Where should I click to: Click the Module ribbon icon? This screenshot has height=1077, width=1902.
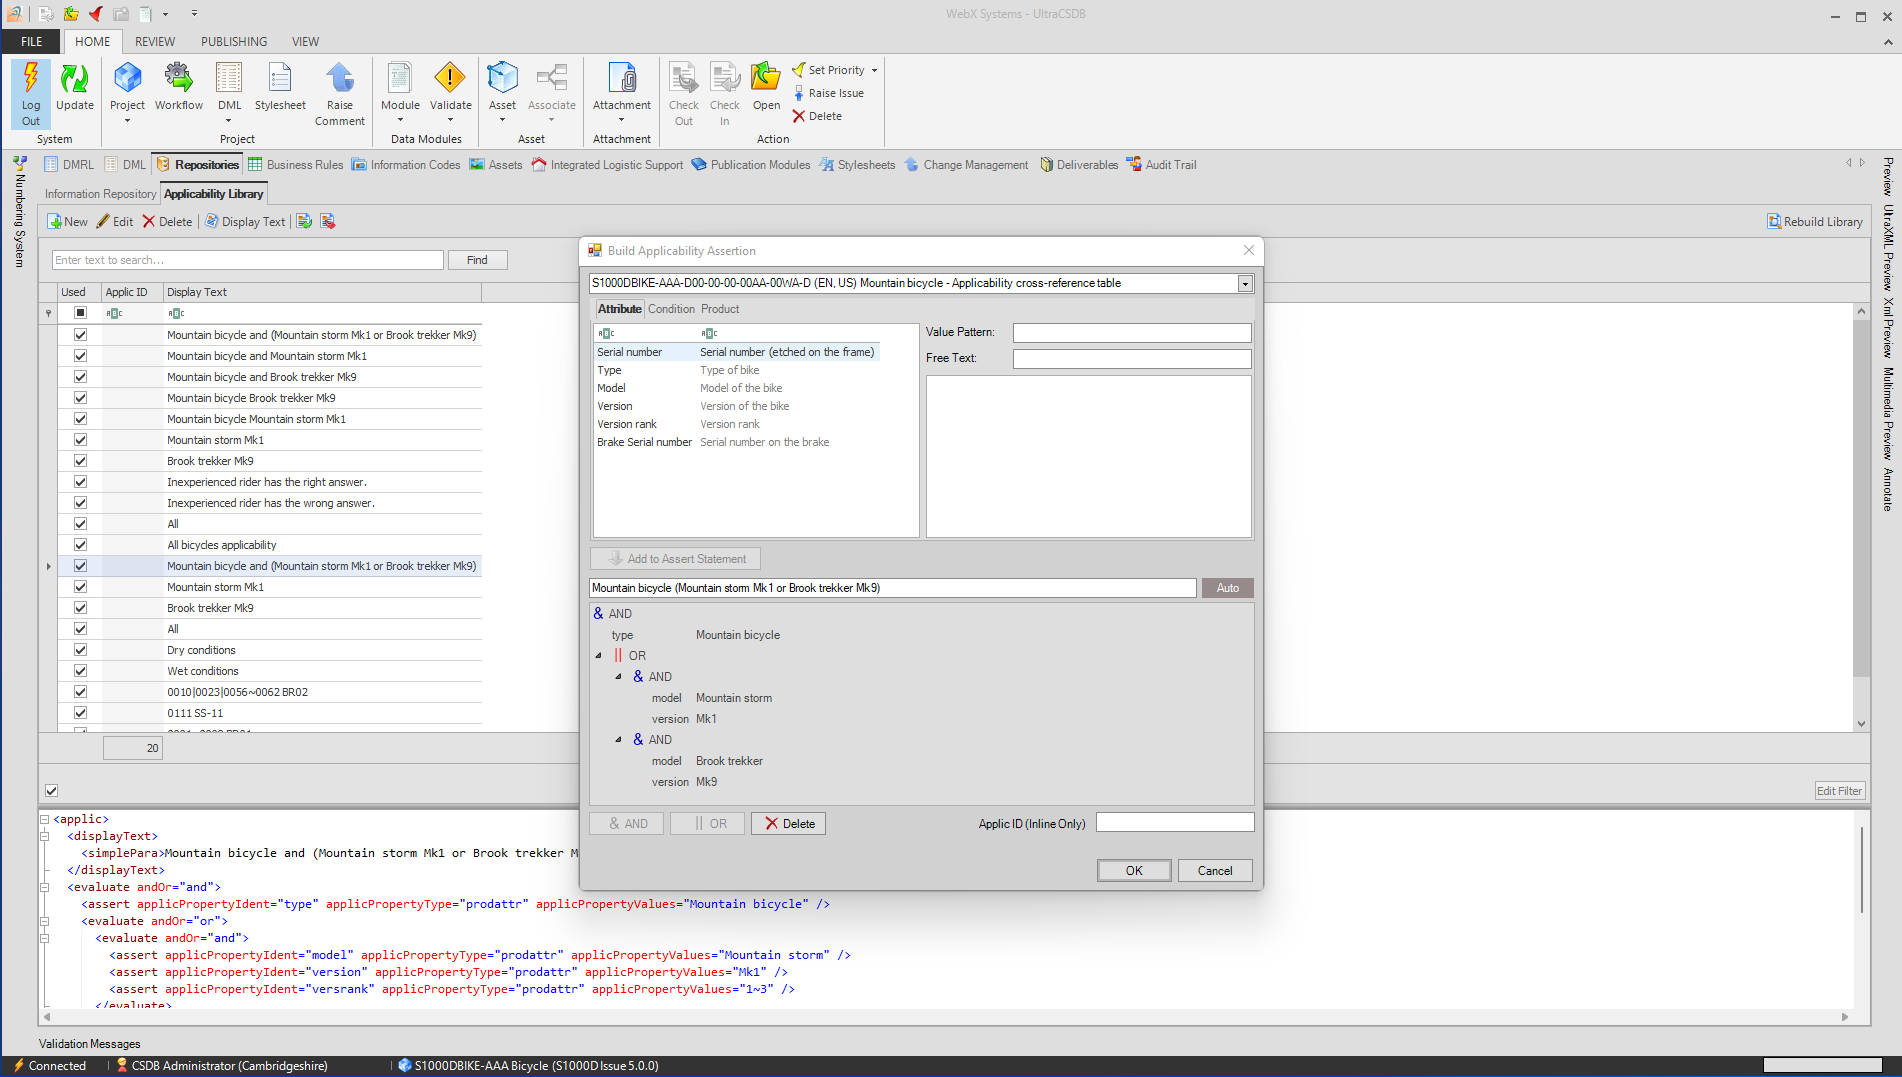coord(400,78)
